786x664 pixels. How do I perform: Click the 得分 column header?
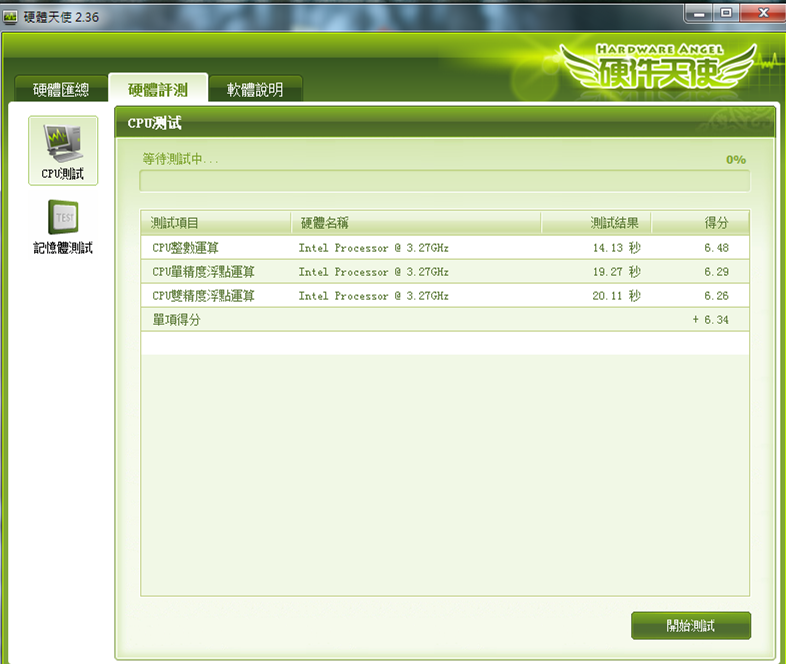[x=700, y=223]
